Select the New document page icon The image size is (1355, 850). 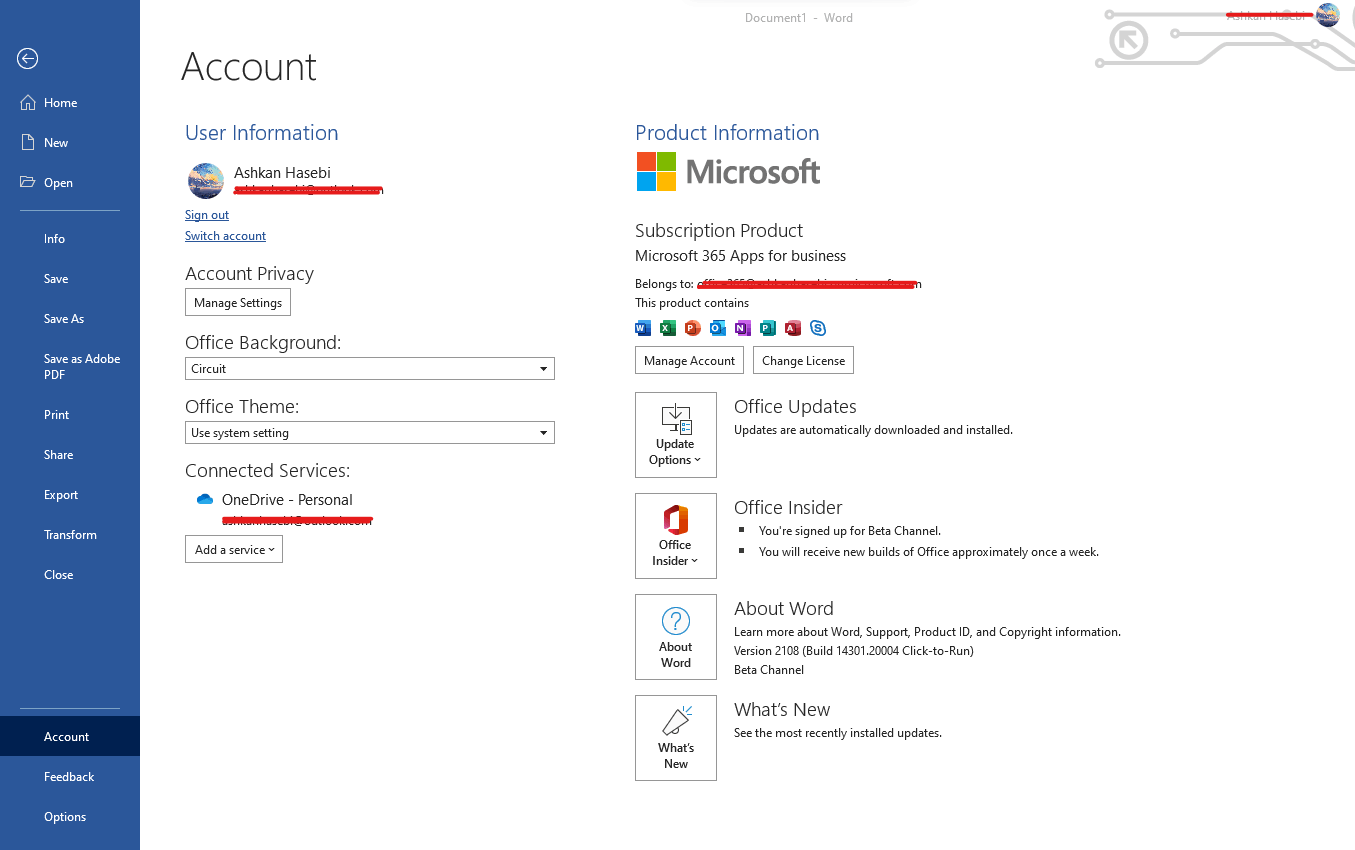tap(28, 143)
